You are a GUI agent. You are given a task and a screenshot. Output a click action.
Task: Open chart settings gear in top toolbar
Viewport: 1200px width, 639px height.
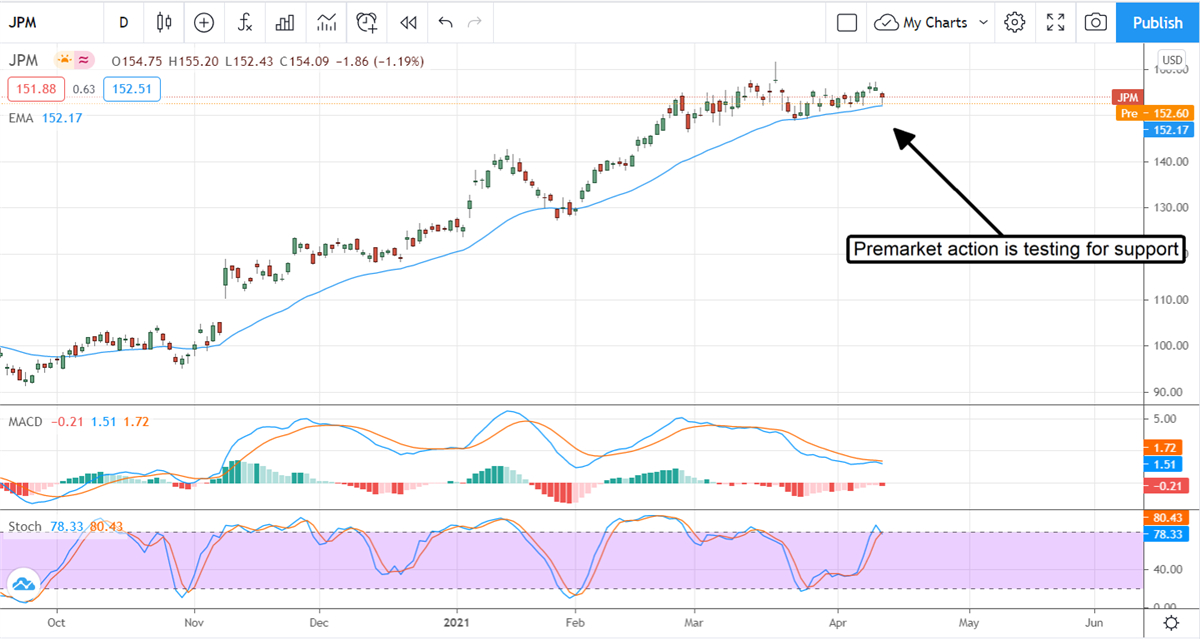click(1015, 22)
